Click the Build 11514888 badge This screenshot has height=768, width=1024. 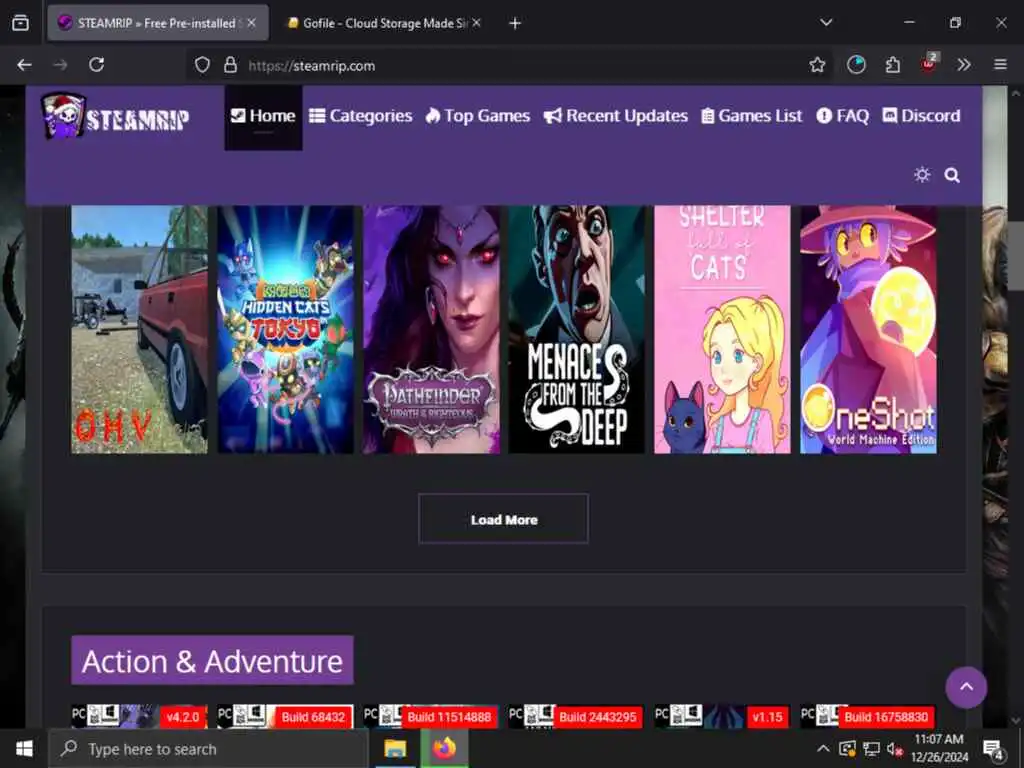[x=449, y=717]
